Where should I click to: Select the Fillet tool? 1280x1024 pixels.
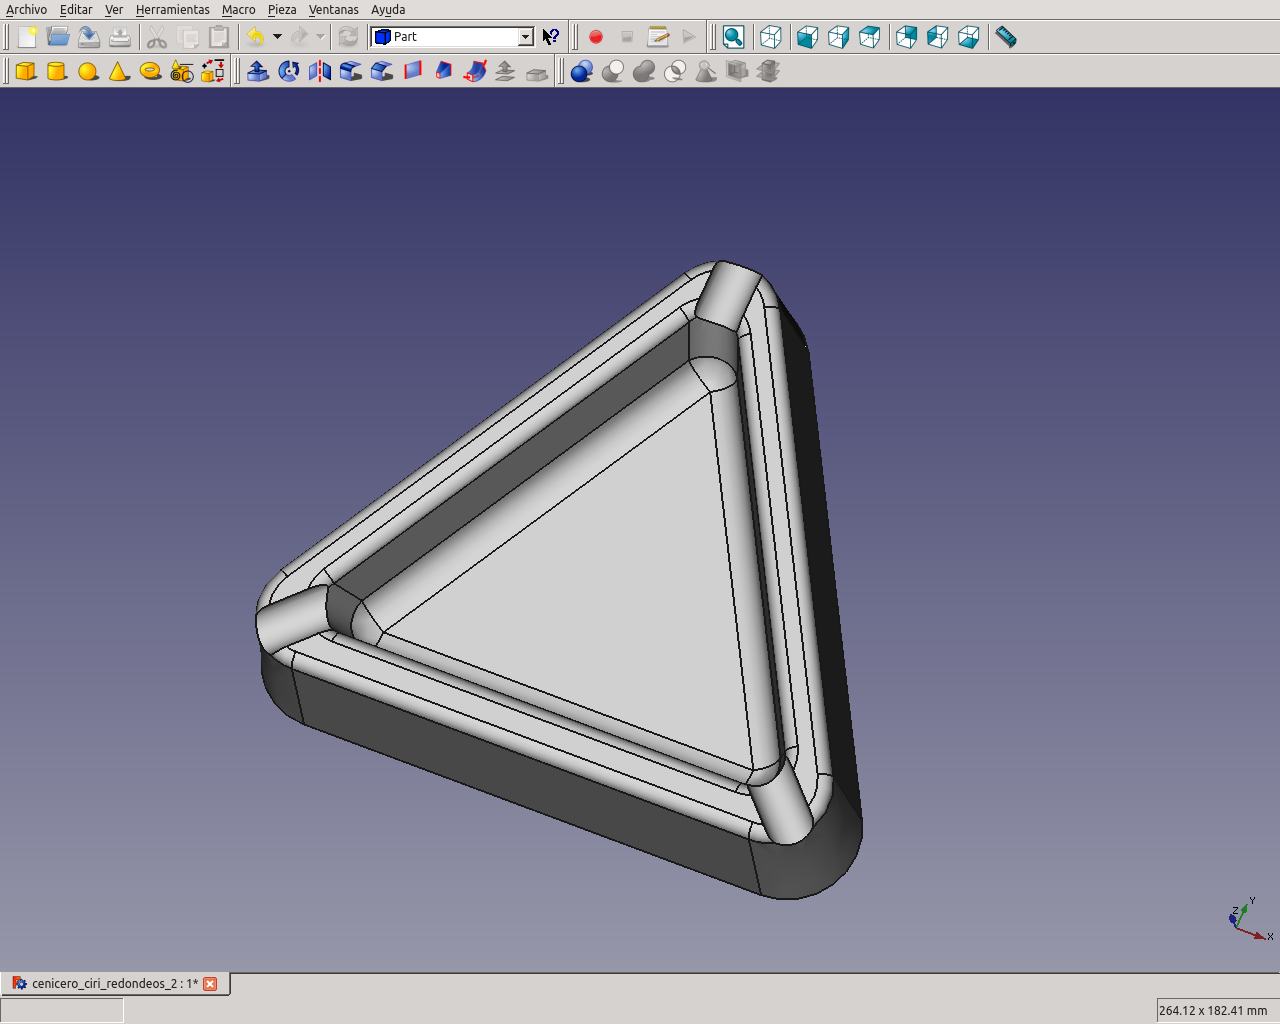coord(351,71)
